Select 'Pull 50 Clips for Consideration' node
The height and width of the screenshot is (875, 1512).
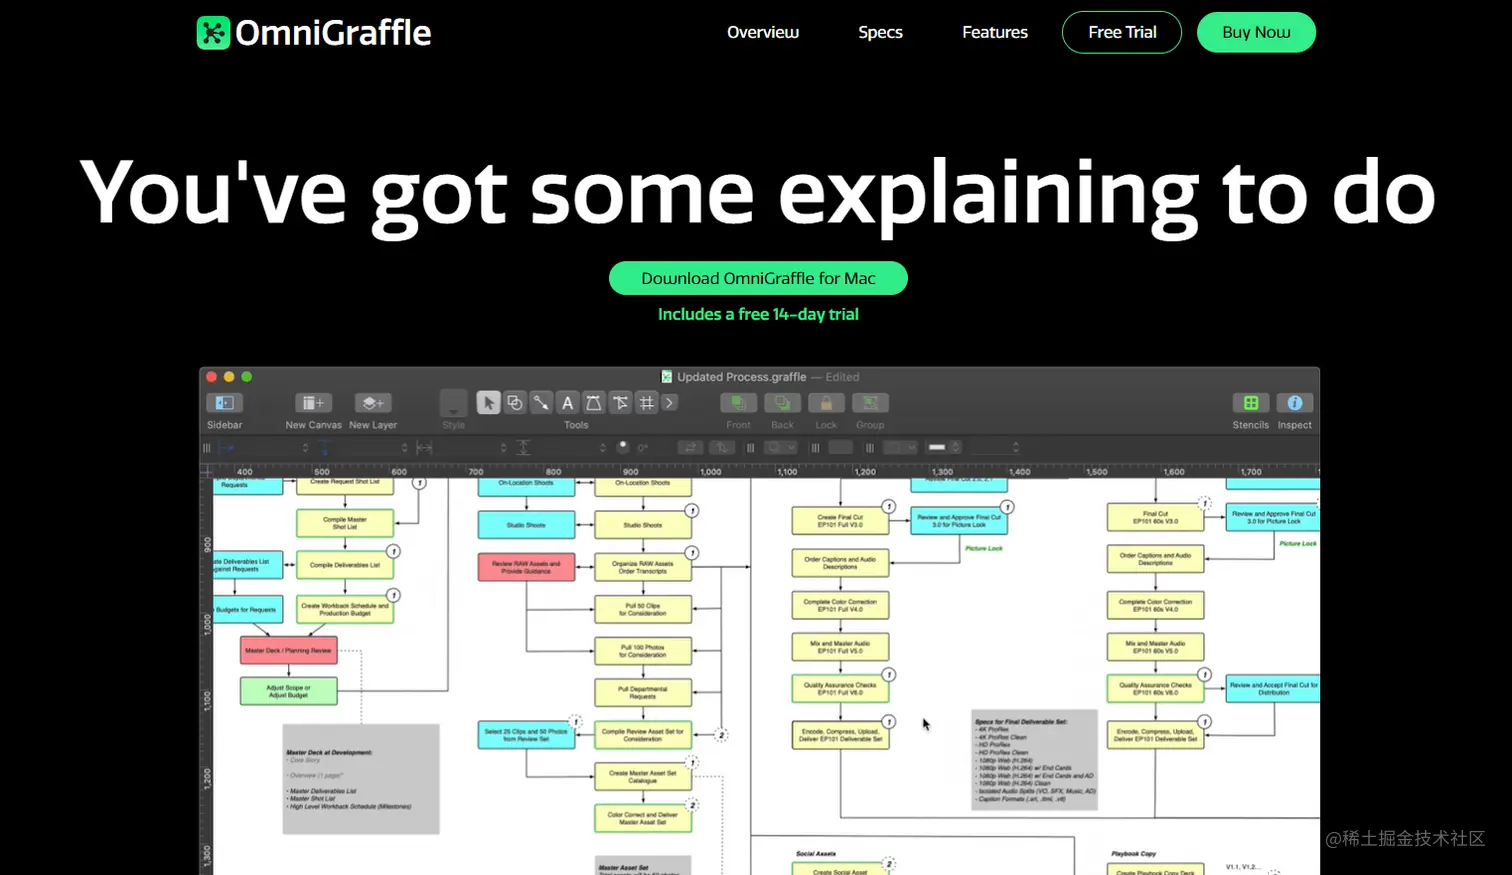[x=643, y=609]
